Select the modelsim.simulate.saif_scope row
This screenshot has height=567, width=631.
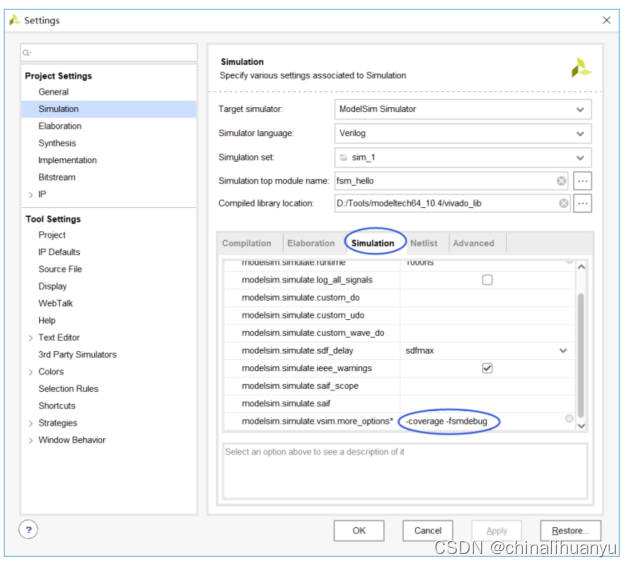(x=399, y=386)
